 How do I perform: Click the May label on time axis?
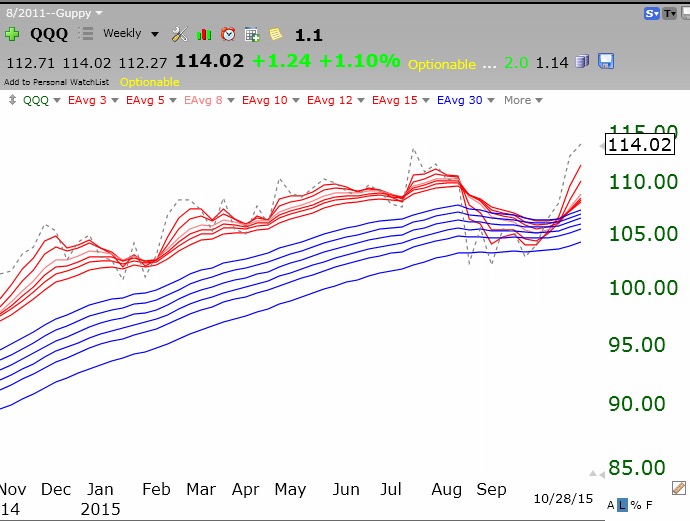(290, 490)
